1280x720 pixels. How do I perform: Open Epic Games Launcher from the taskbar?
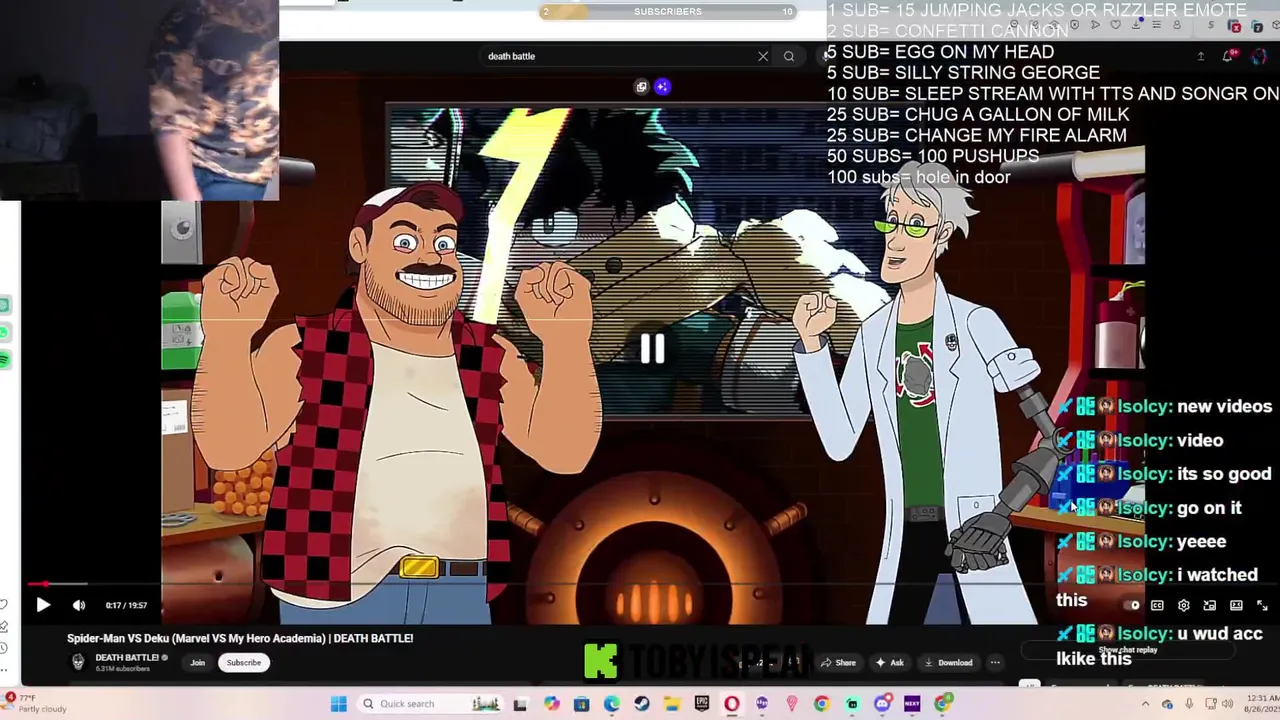click(x=702, y=704)
